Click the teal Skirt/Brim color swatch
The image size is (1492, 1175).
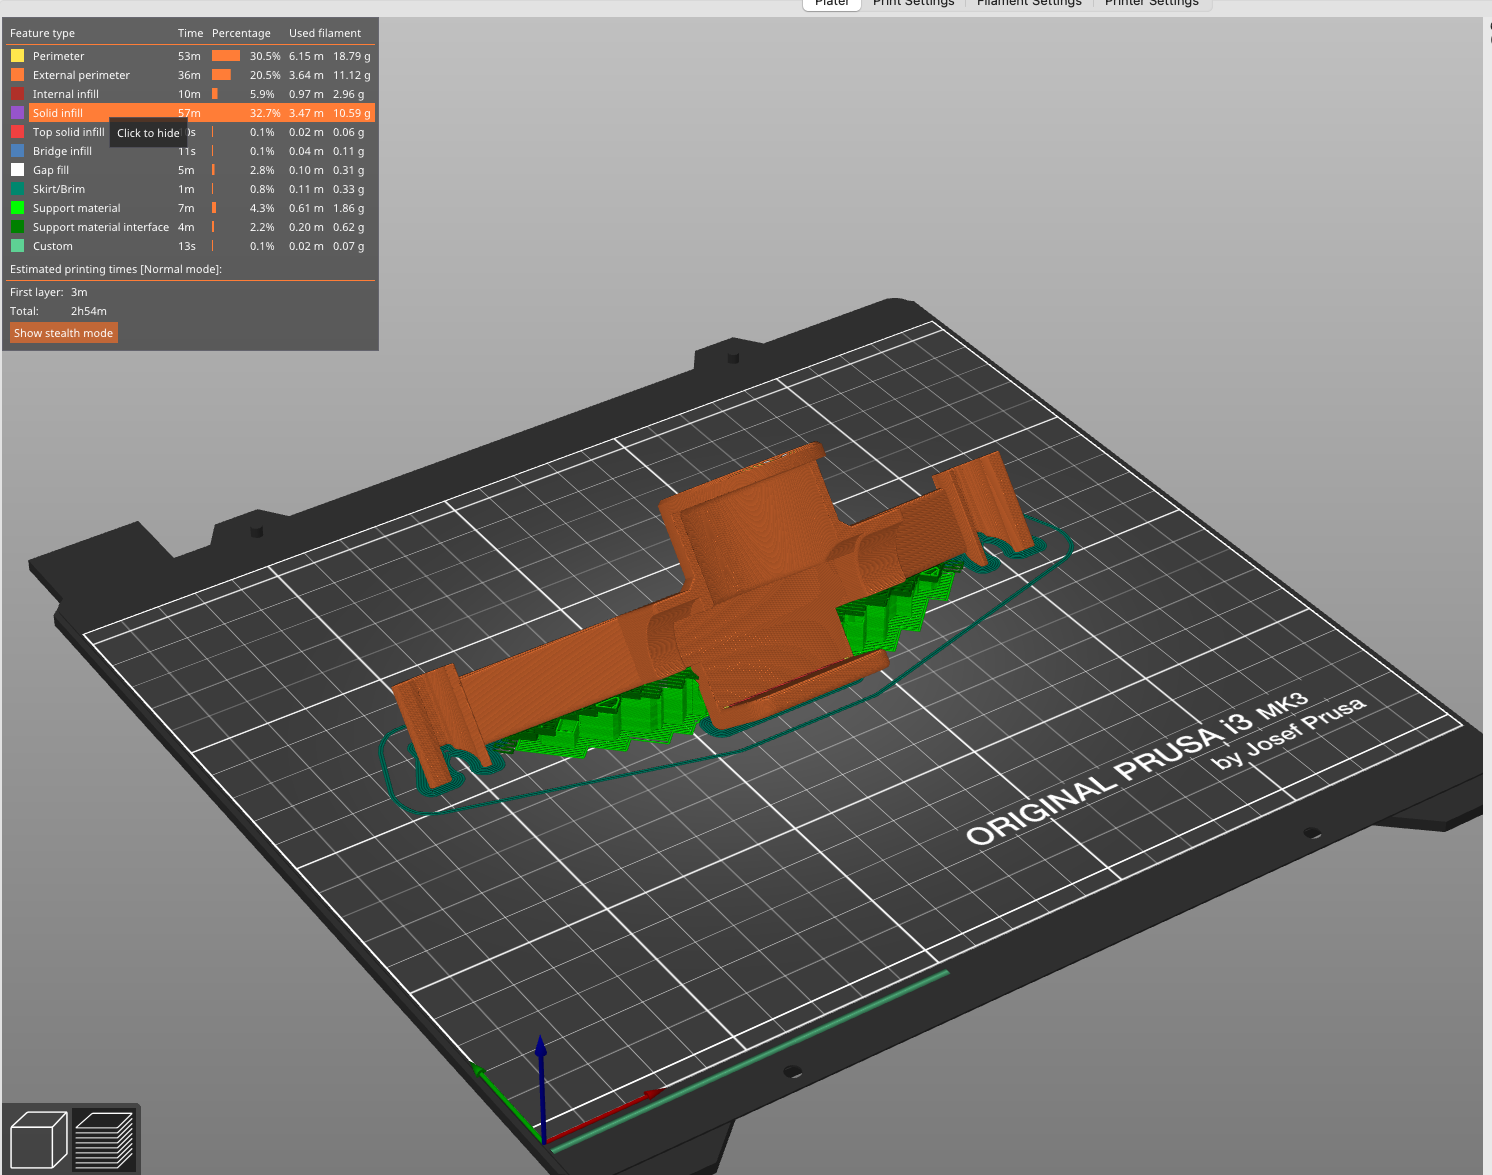pyautogui.click(x=17, y=189)
